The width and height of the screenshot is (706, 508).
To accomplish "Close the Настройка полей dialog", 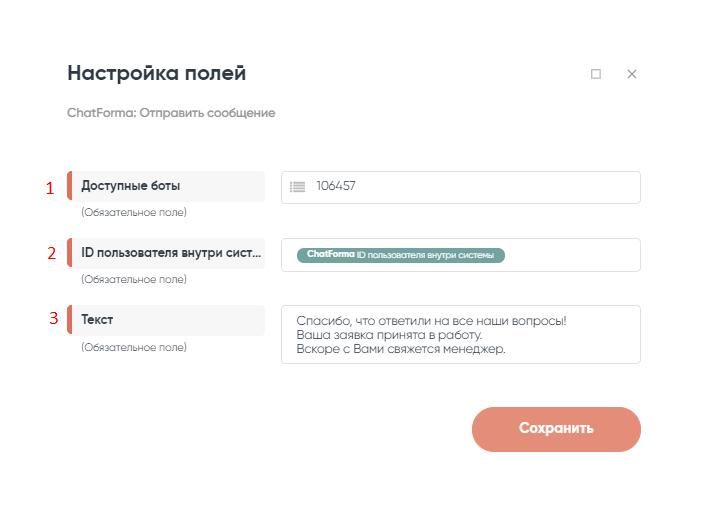I will tap(632, 74).
